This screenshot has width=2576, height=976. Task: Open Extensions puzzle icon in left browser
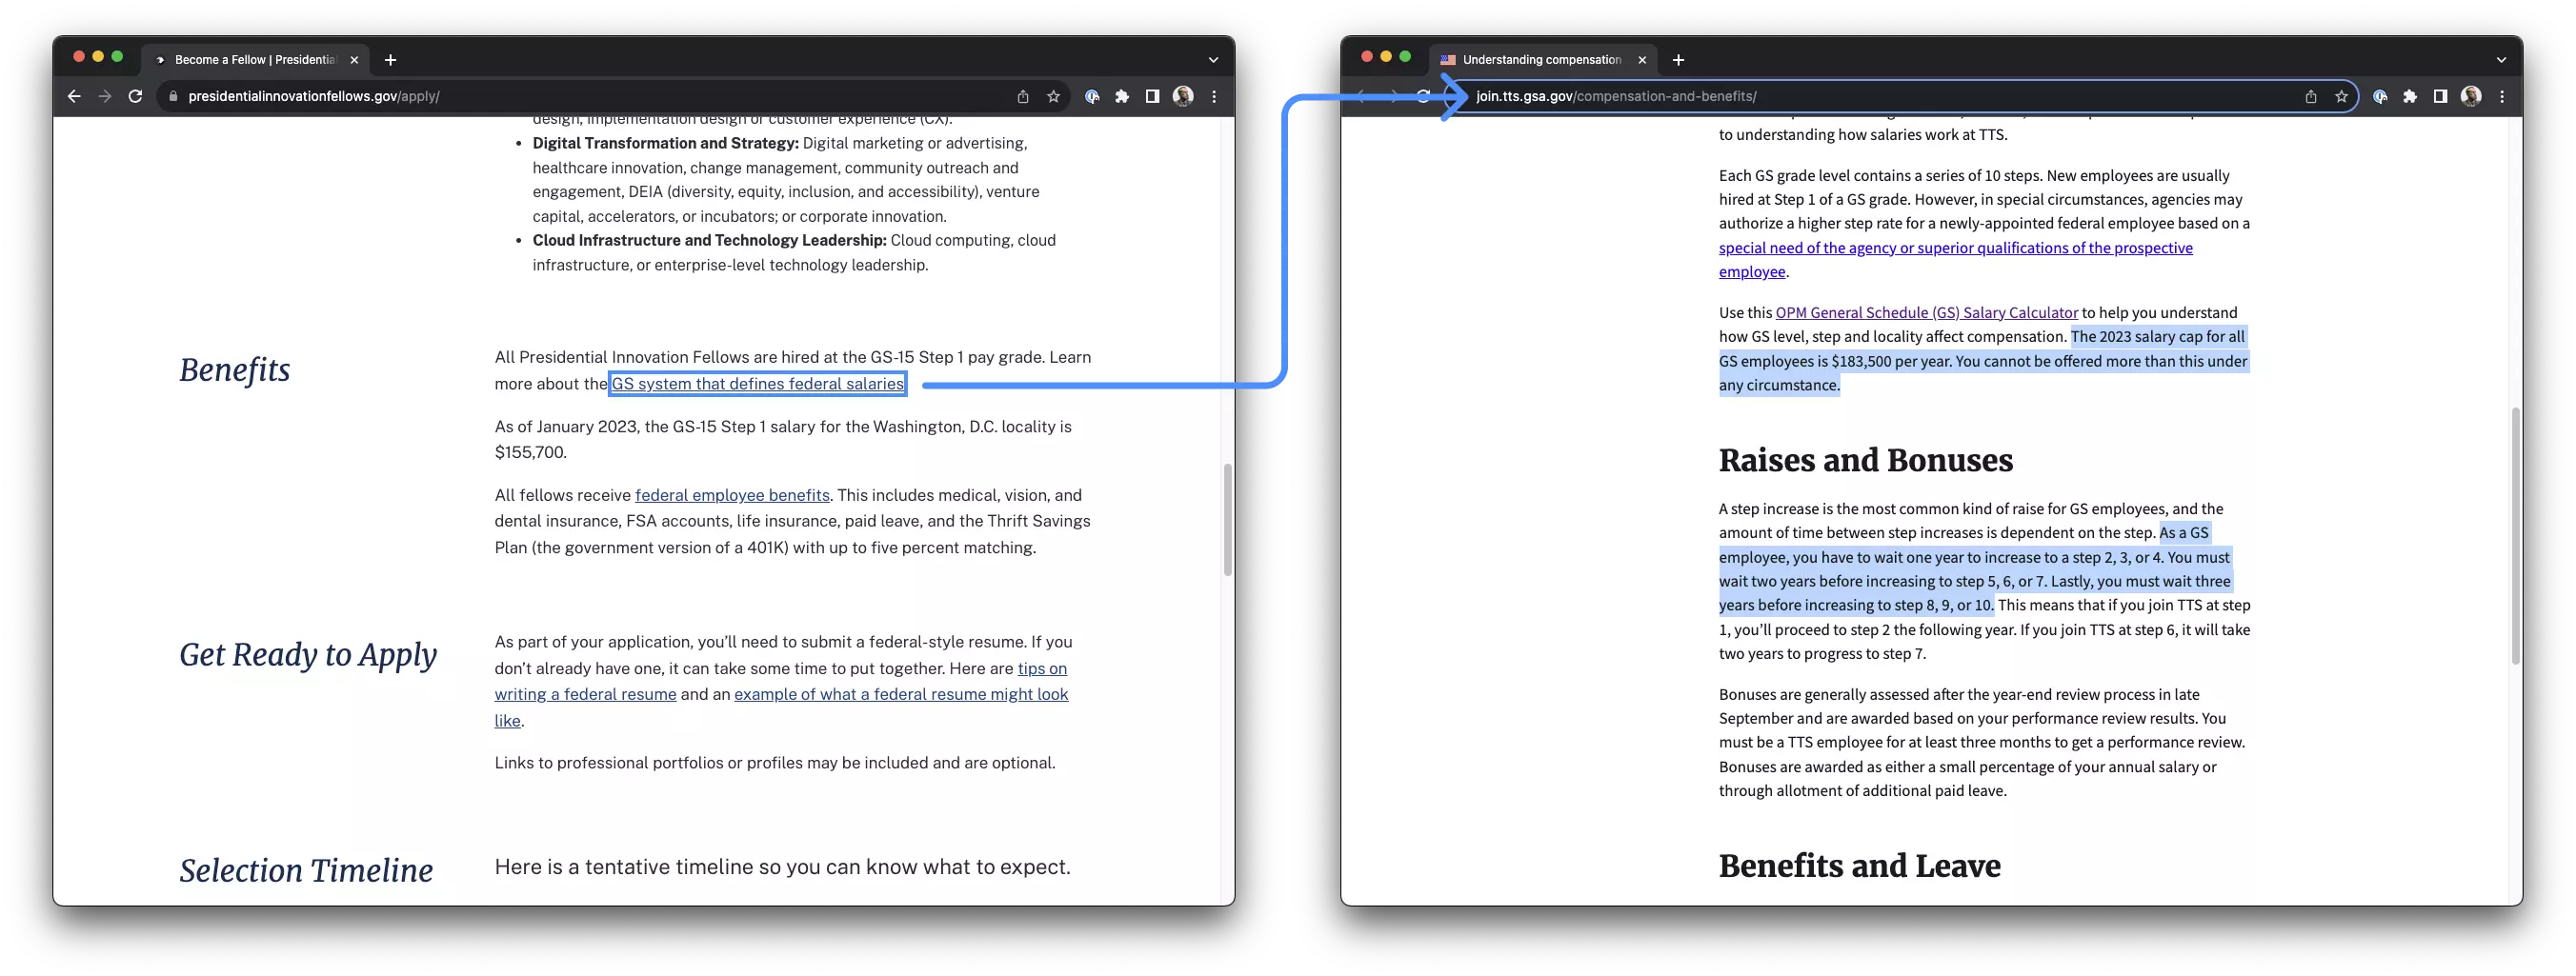(x=1122, y=97)
